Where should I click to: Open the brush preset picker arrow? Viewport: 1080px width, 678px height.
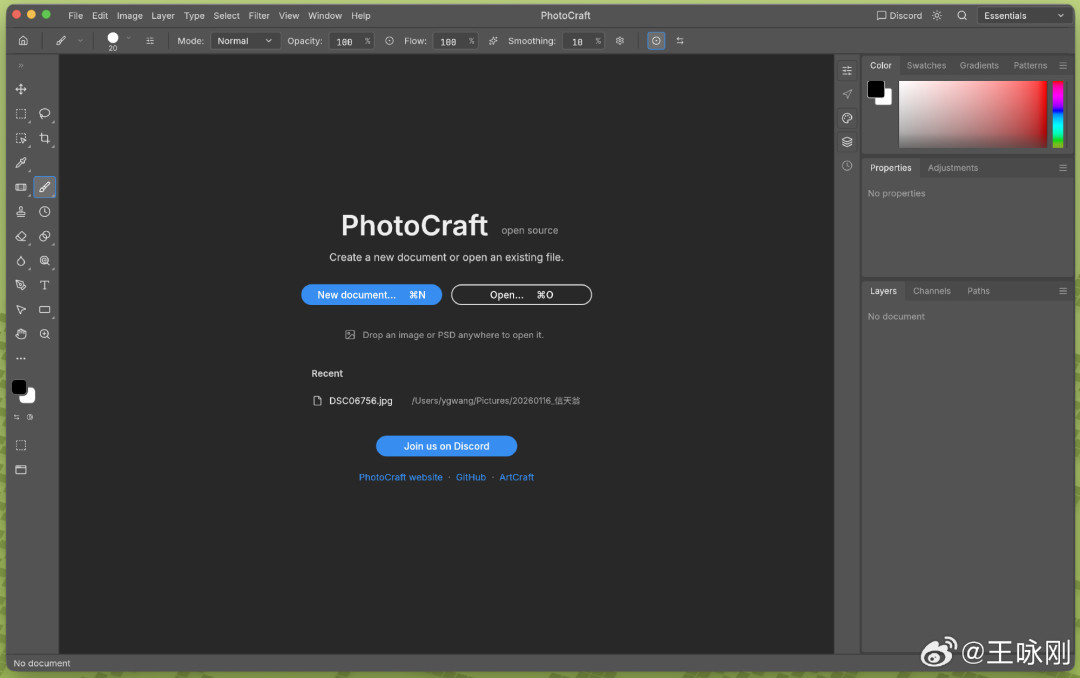click(x=128, y=39)
